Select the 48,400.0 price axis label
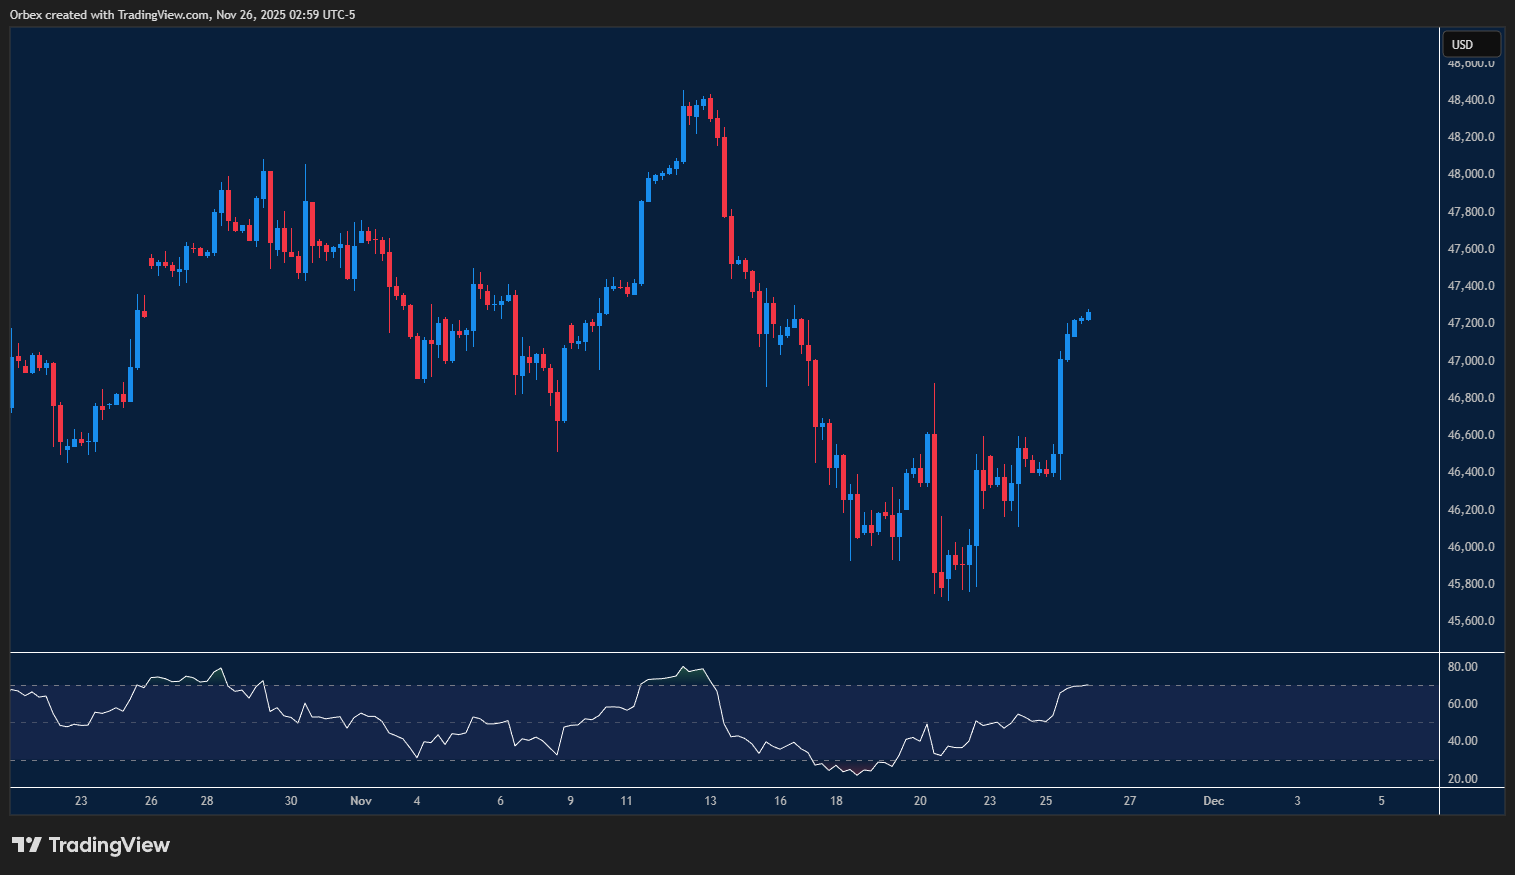The image size is (1515, 875). click(x=1471, y=100)
